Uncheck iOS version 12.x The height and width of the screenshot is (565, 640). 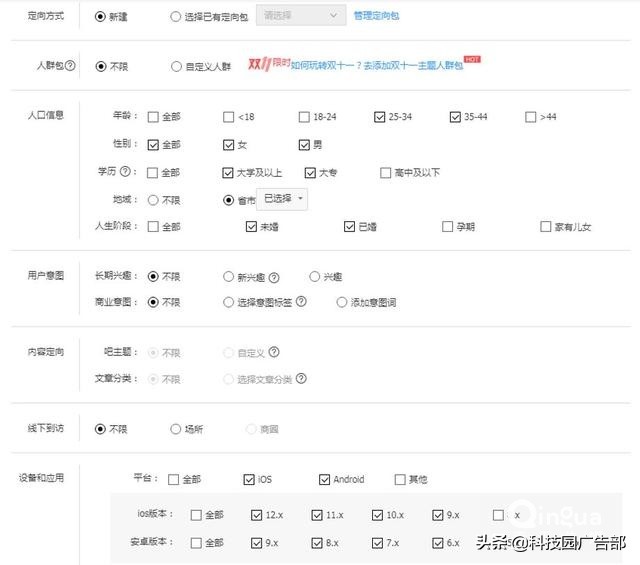tap(257, 515)
